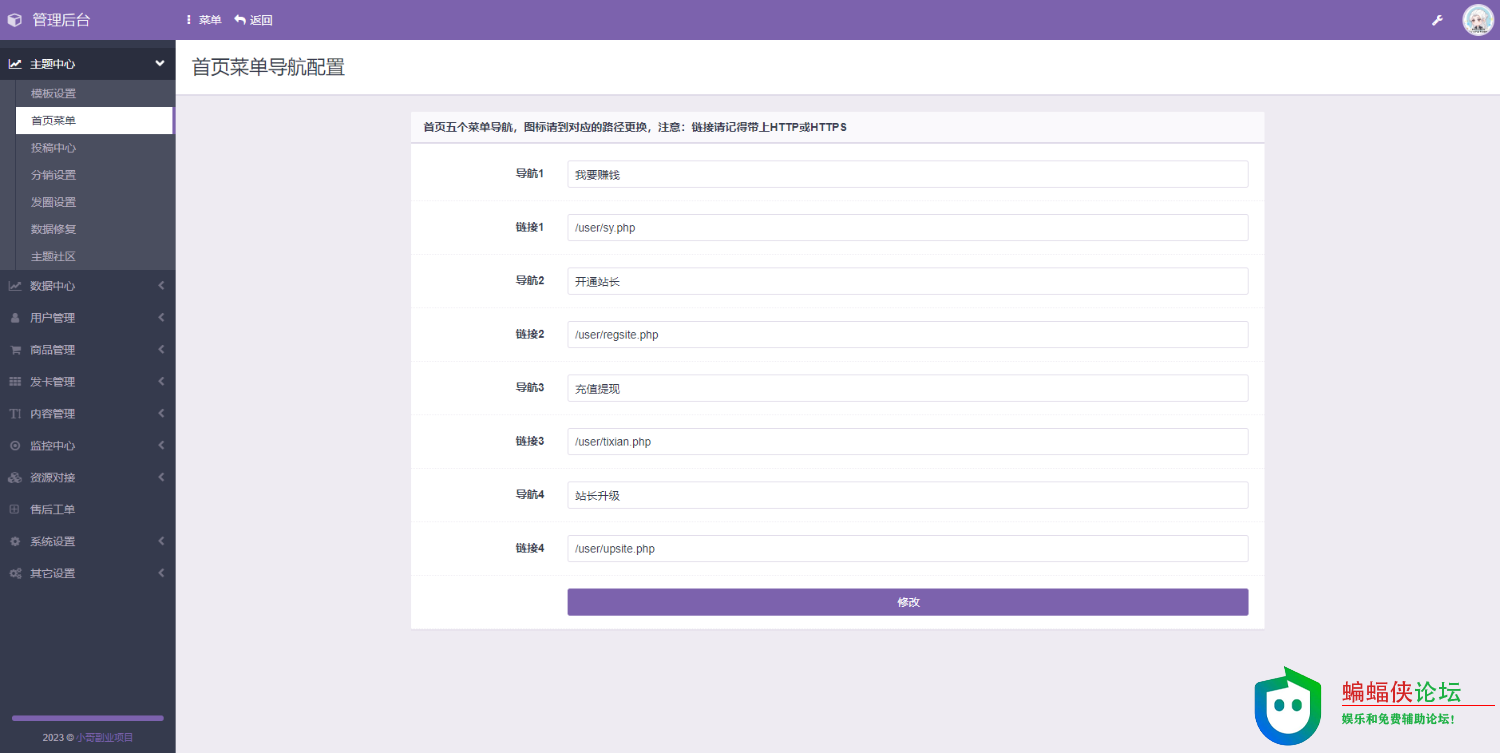Image resolution: width=1500 pixels, height=753 pixels.
Task: Click the 导航3 field label
Action: pos(529,388)
